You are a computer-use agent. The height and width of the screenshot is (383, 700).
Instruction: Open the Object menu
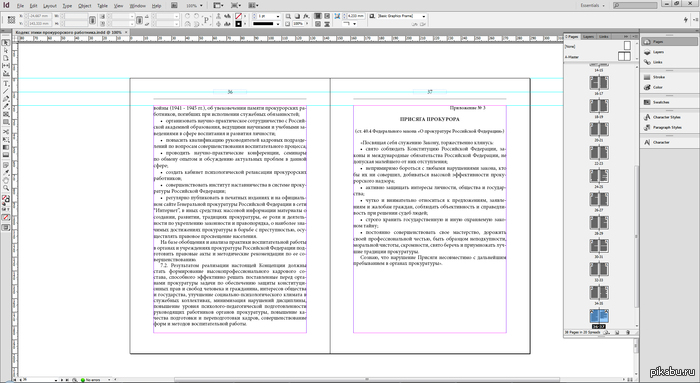[84, 6]
